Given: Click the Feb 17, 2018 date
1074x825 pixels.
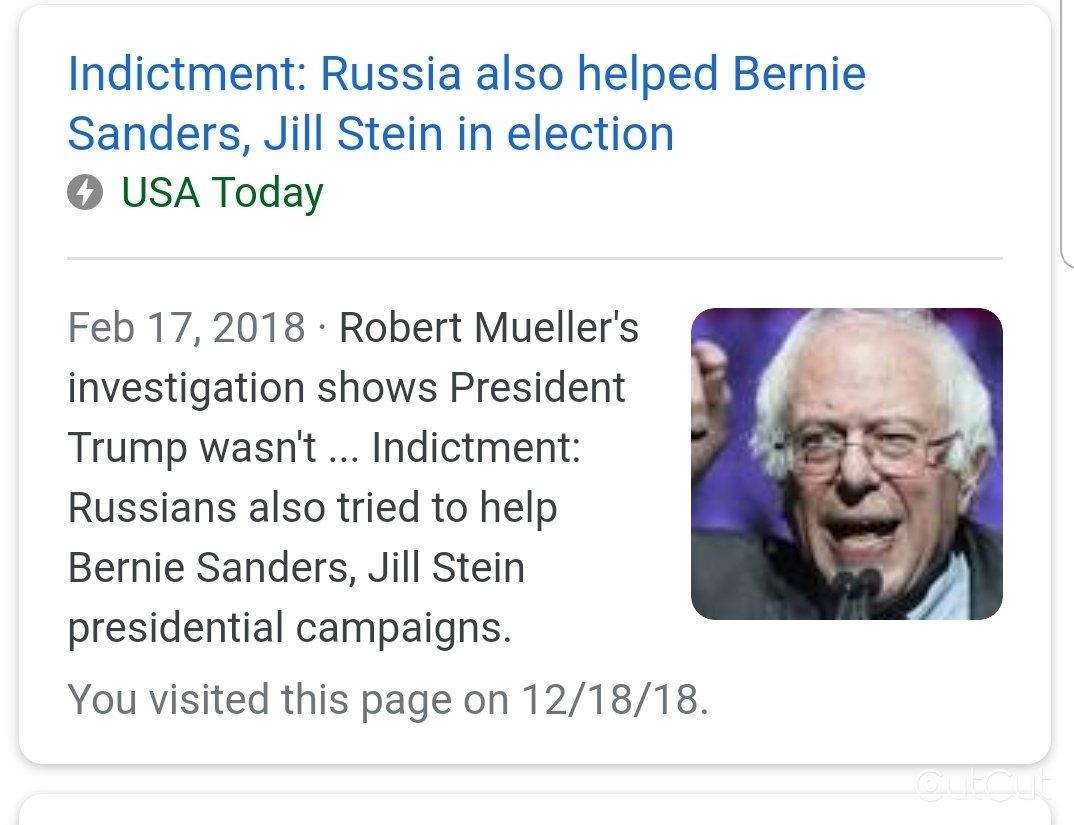Looking at the screenshot, I should (x=186, y=328).
